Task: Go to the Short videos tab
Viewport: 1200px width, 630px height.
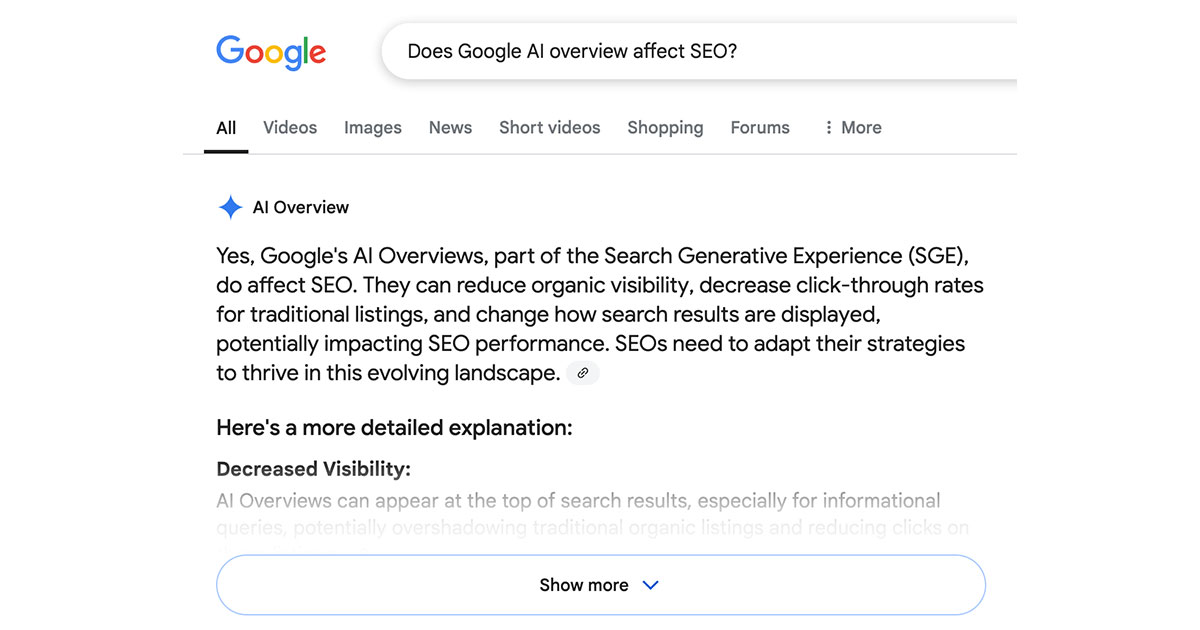Action: [550, 128]
